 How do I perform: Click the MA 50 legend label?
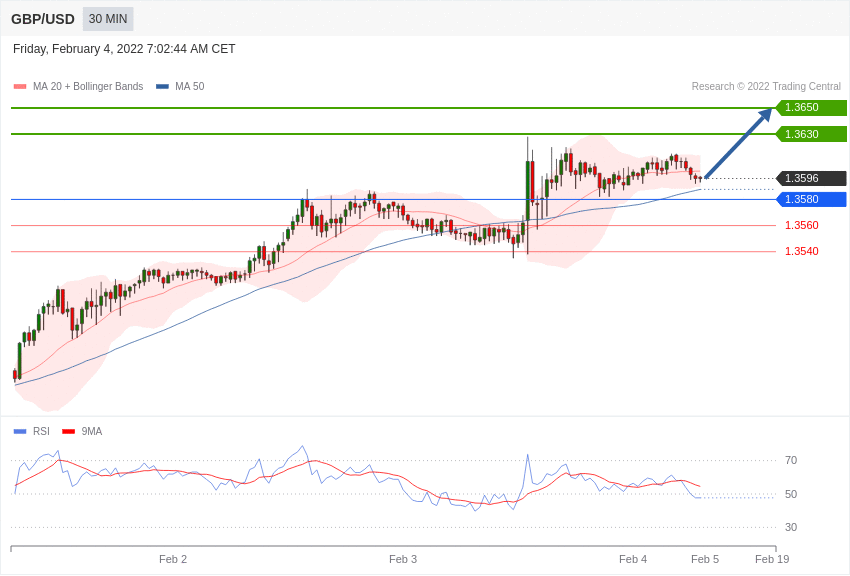(x=189, y=86)
